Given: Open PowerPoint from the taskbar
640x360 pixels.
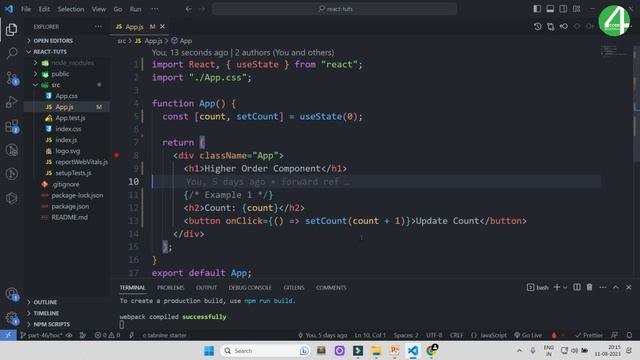Looking at the screenshot, I should pos(394,351).
